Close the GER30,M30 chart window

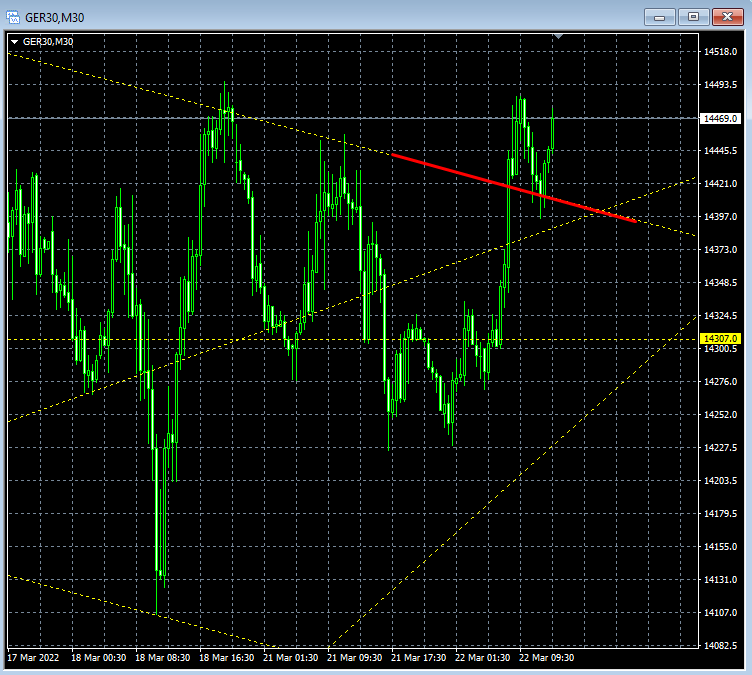coord(728,17)
